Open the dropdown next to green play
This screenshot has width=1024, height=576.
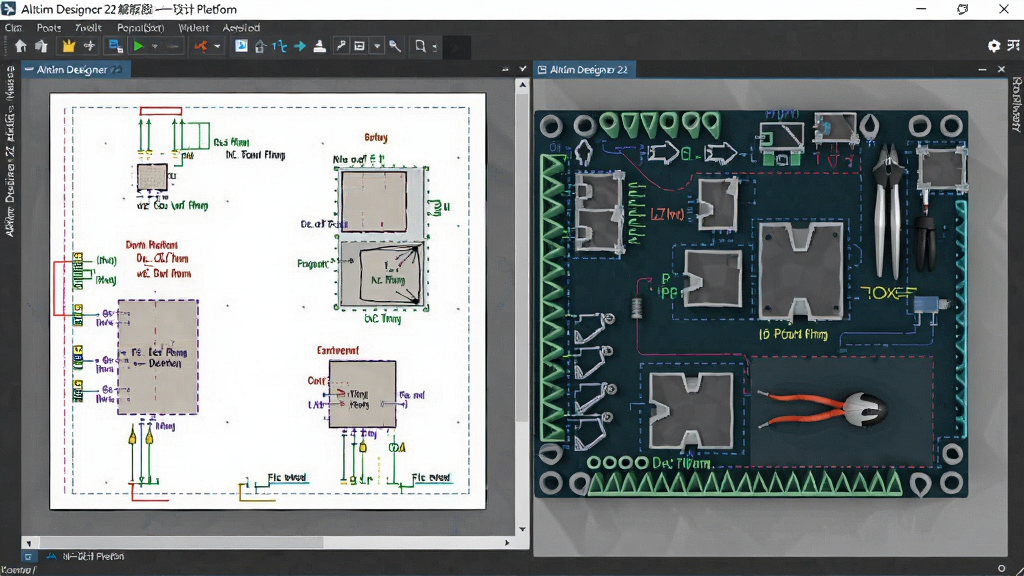155,47
